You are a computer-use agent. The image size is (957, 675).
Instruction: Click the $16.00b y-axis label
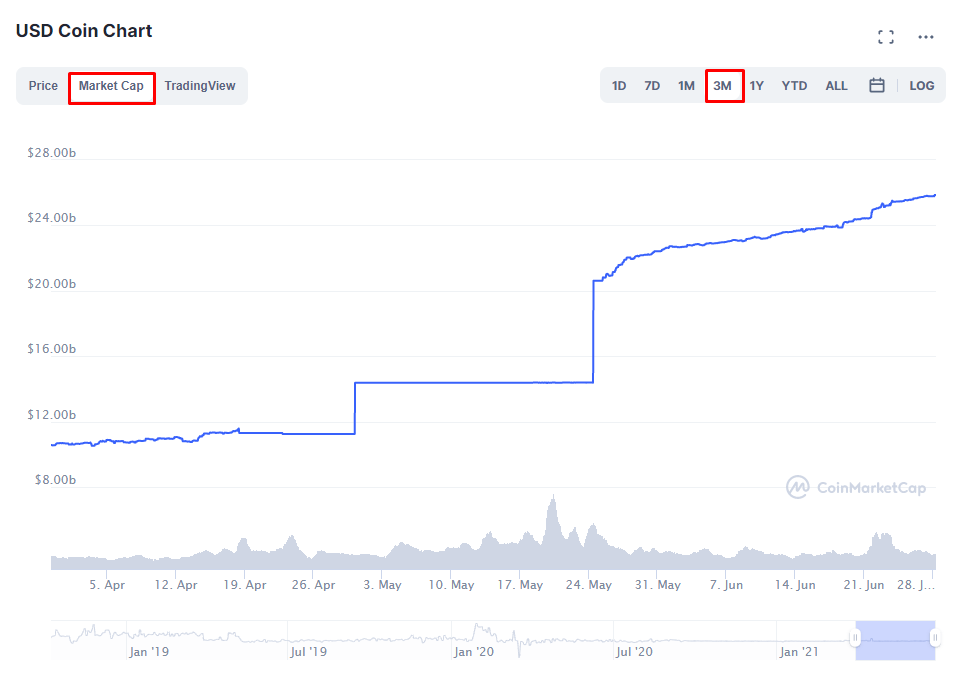[52, 348]
